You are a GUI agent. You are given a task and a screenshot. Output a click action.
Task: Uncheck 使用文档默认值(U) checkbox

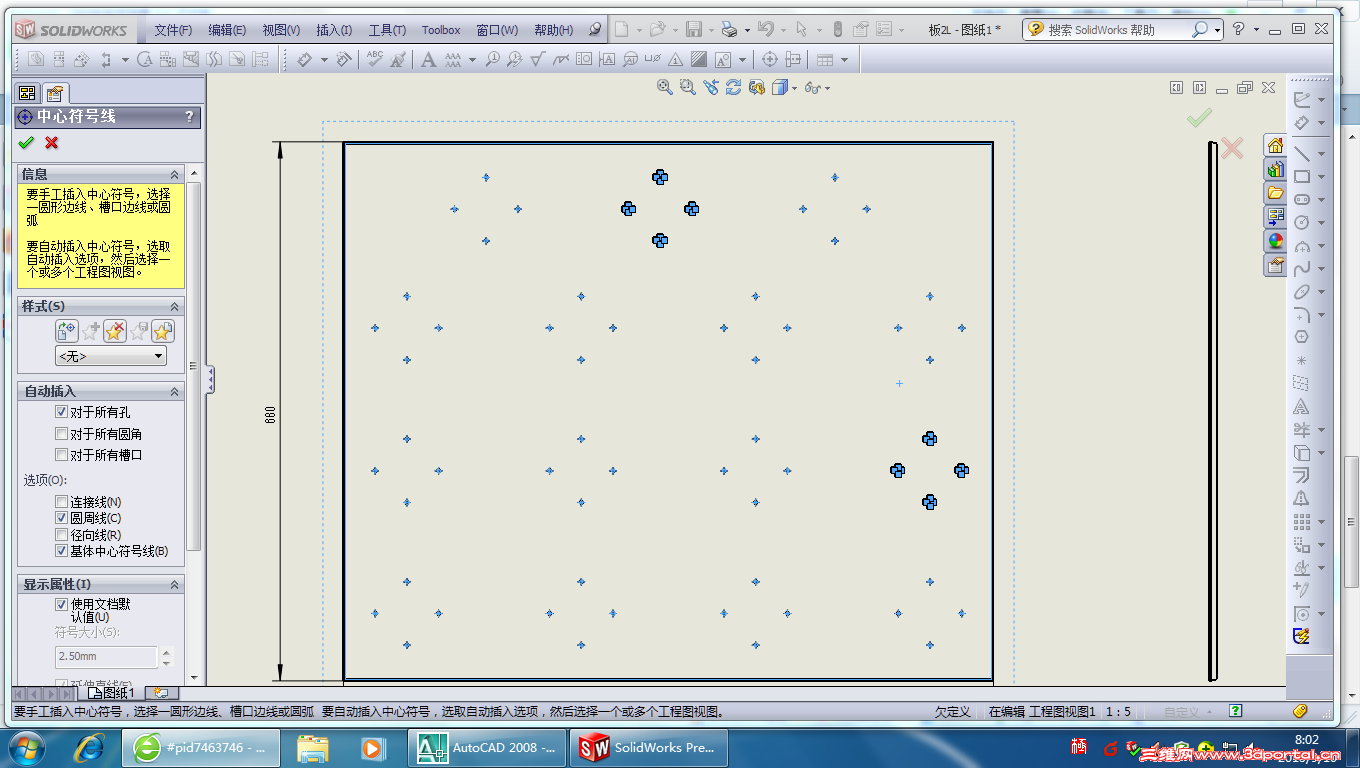[x=61, y=604]
